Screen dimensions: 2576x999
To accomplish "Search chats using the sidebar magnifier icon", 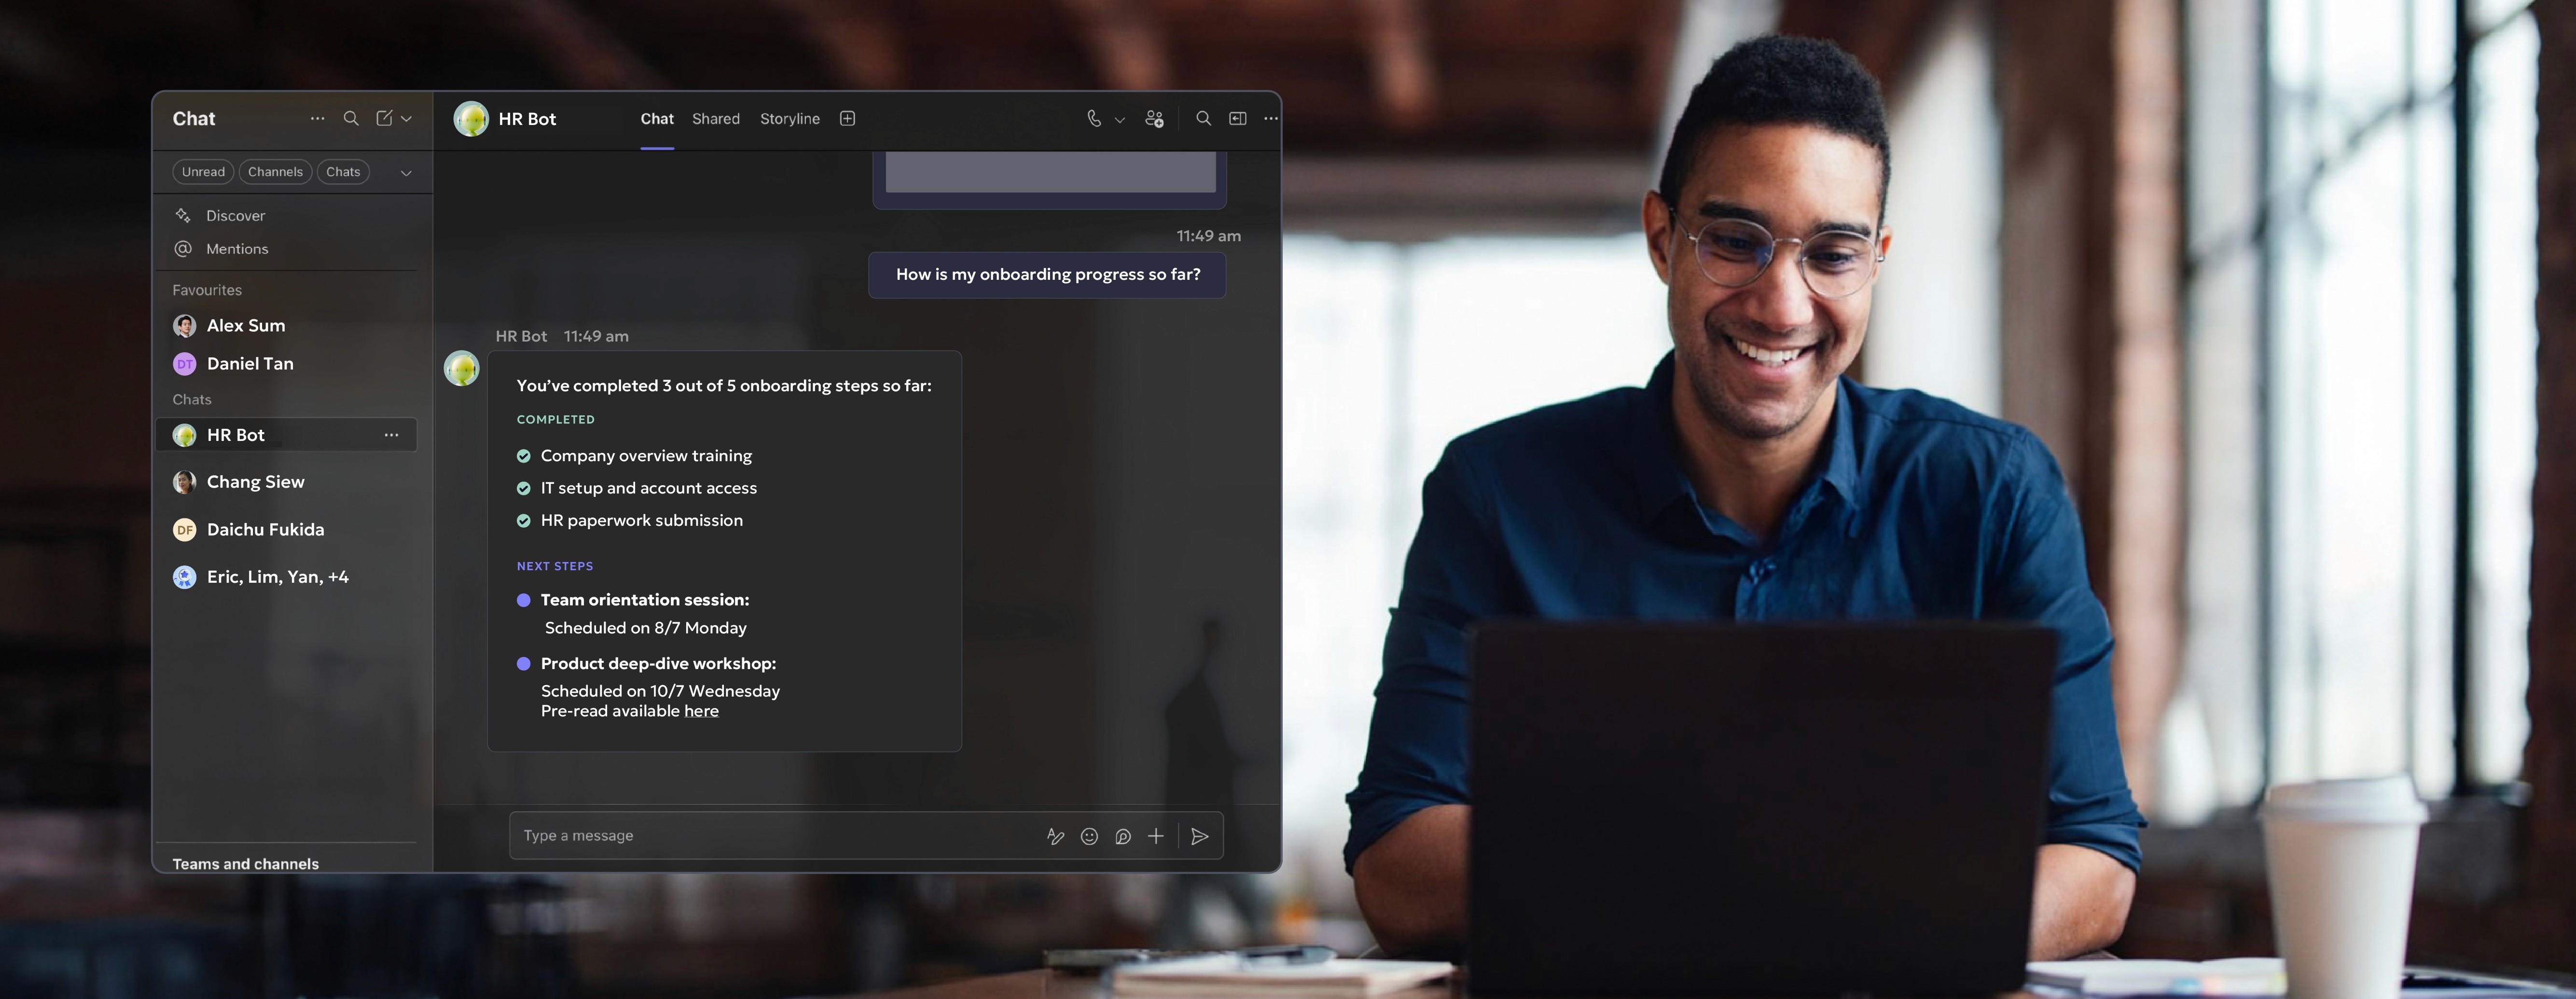I will [351, 118].
